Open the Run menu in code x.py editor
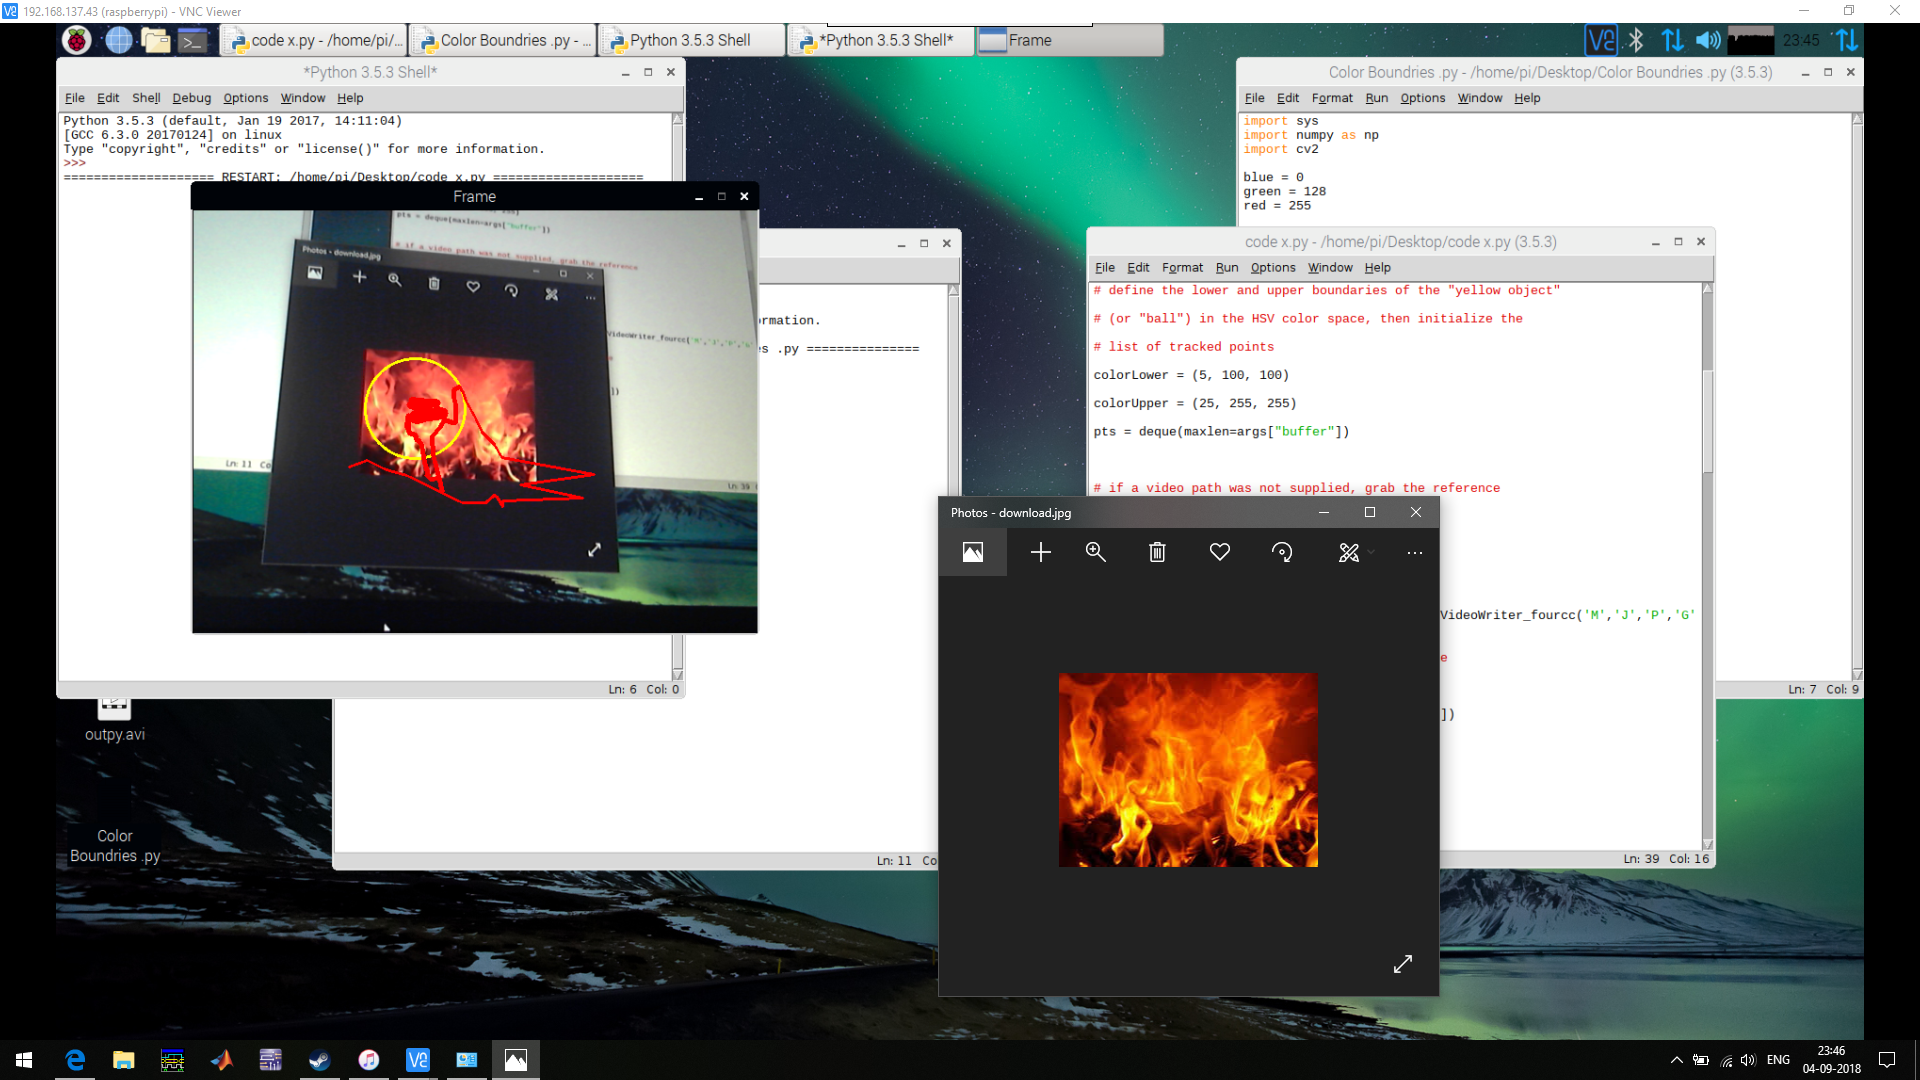Viewport: 1920px width, 1080px height. (x=1227, y=268)
